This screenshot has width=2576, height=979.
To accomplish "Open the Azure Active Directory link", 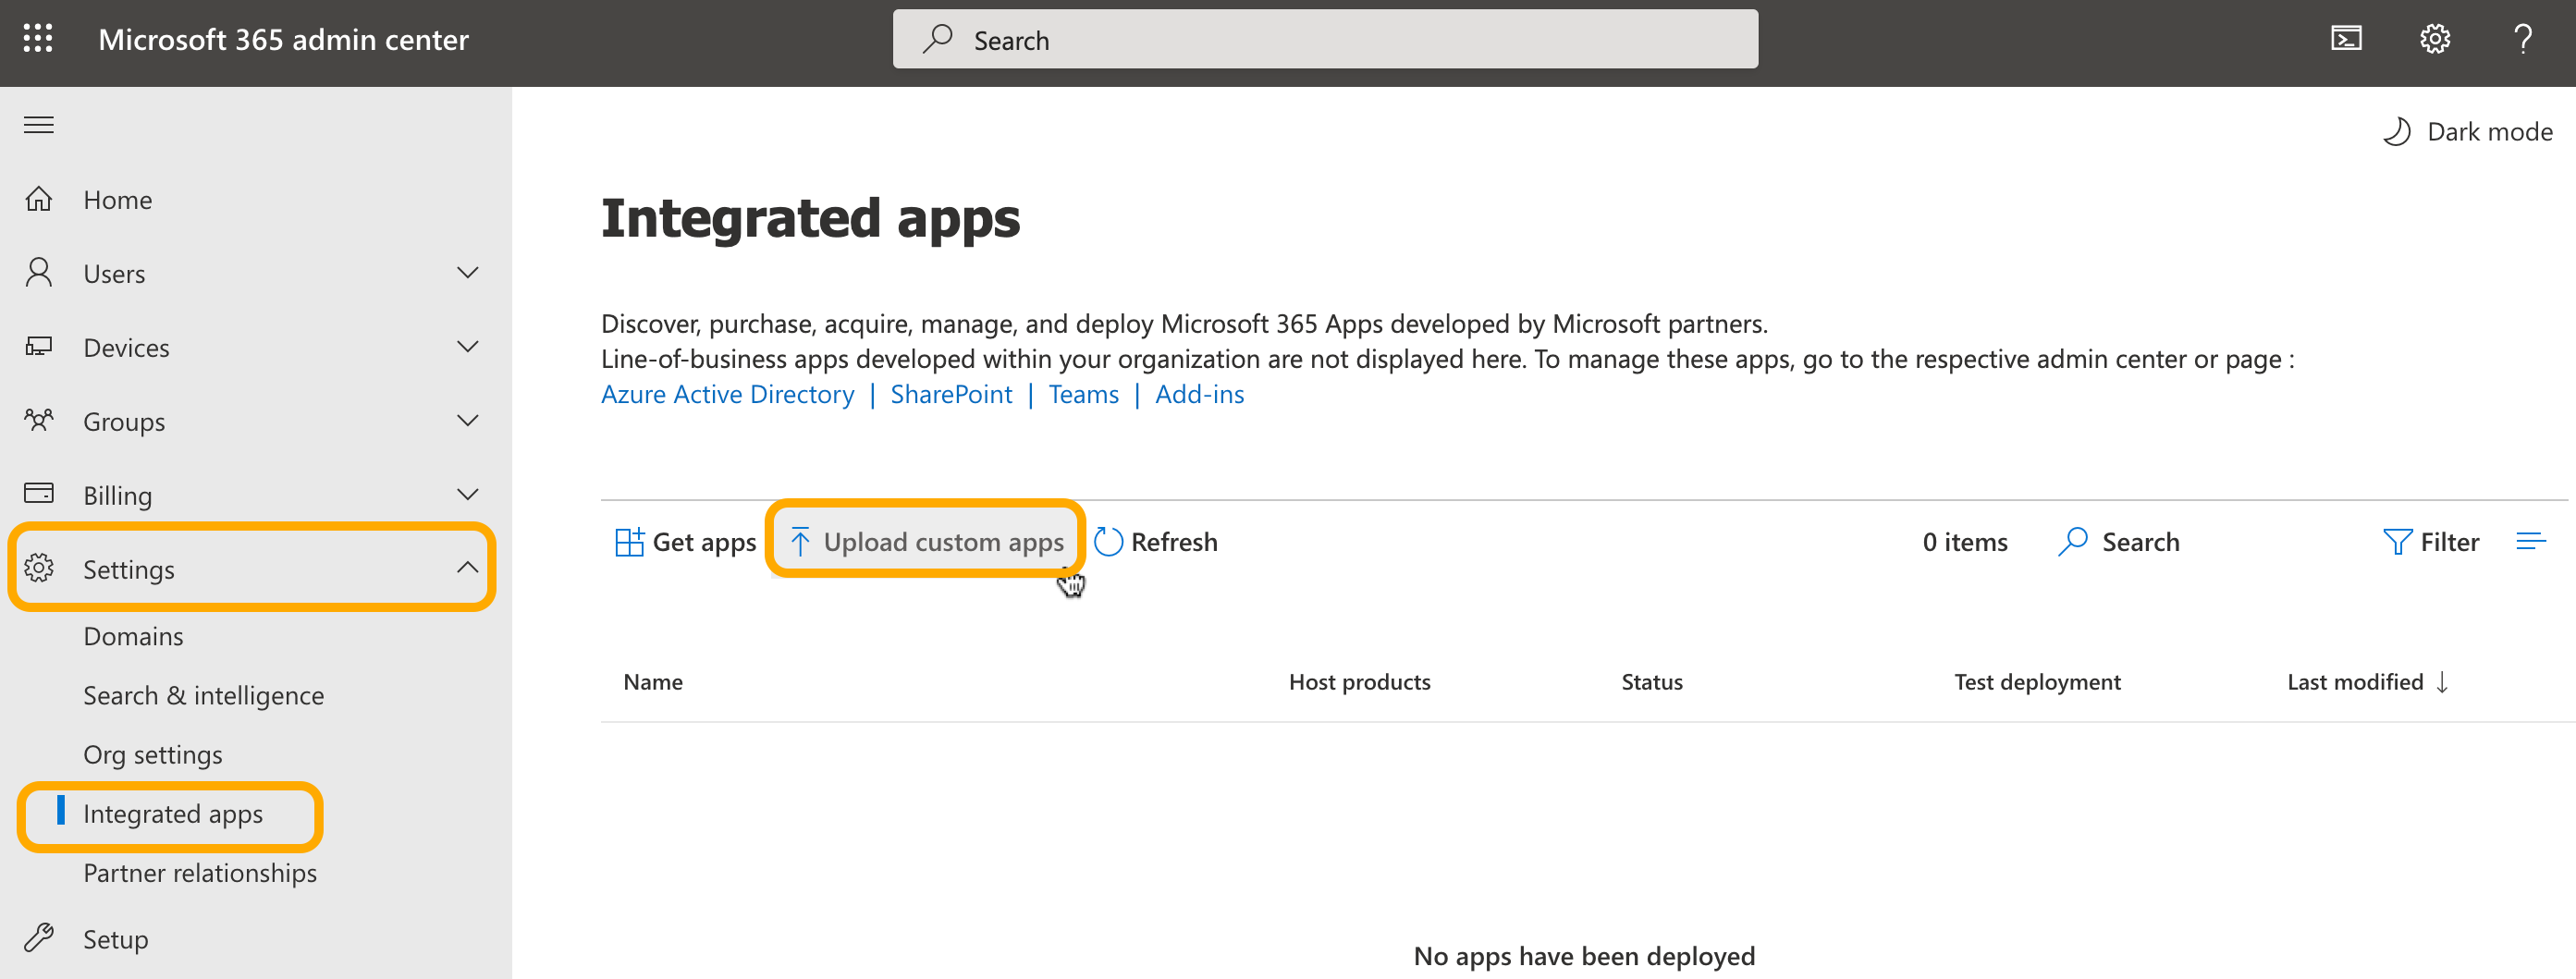I will point(727,394).
